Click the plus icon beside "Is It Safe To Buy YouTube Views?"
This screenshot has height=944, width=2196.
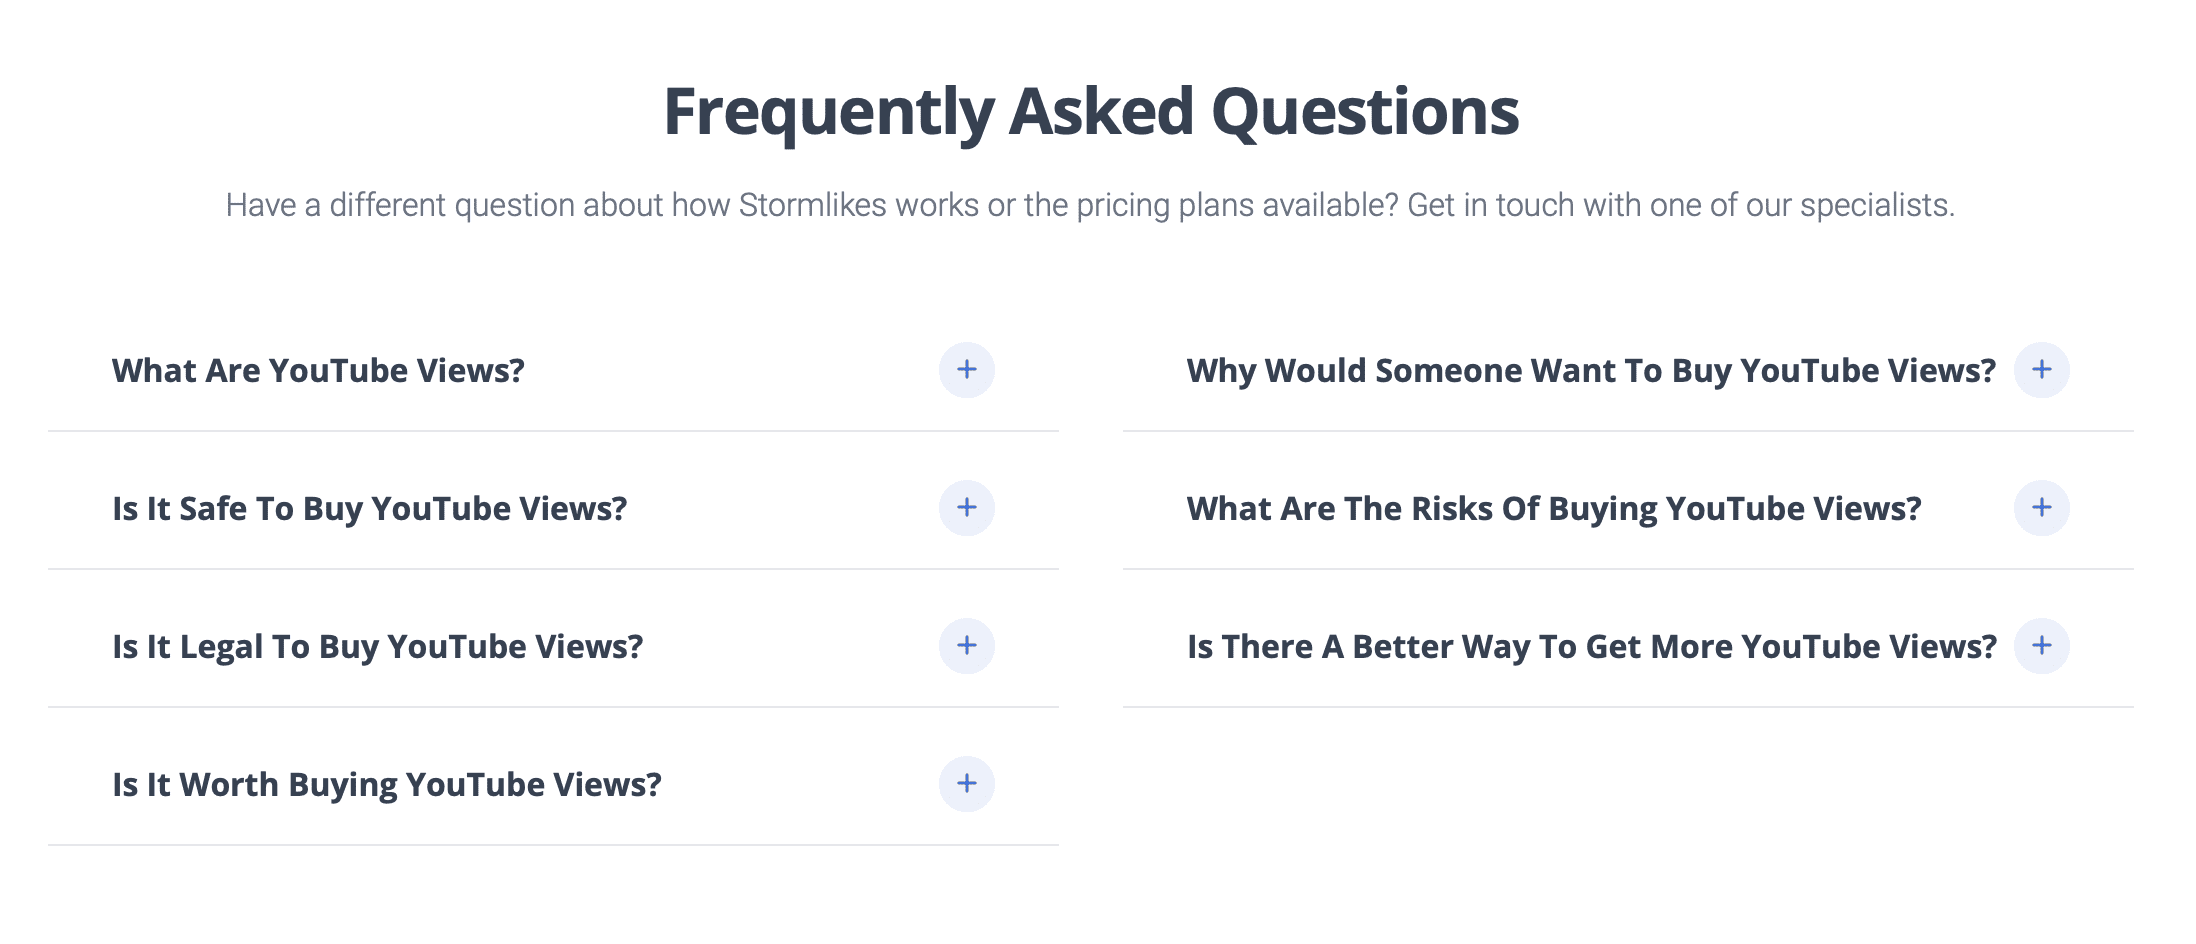(966, 508)
